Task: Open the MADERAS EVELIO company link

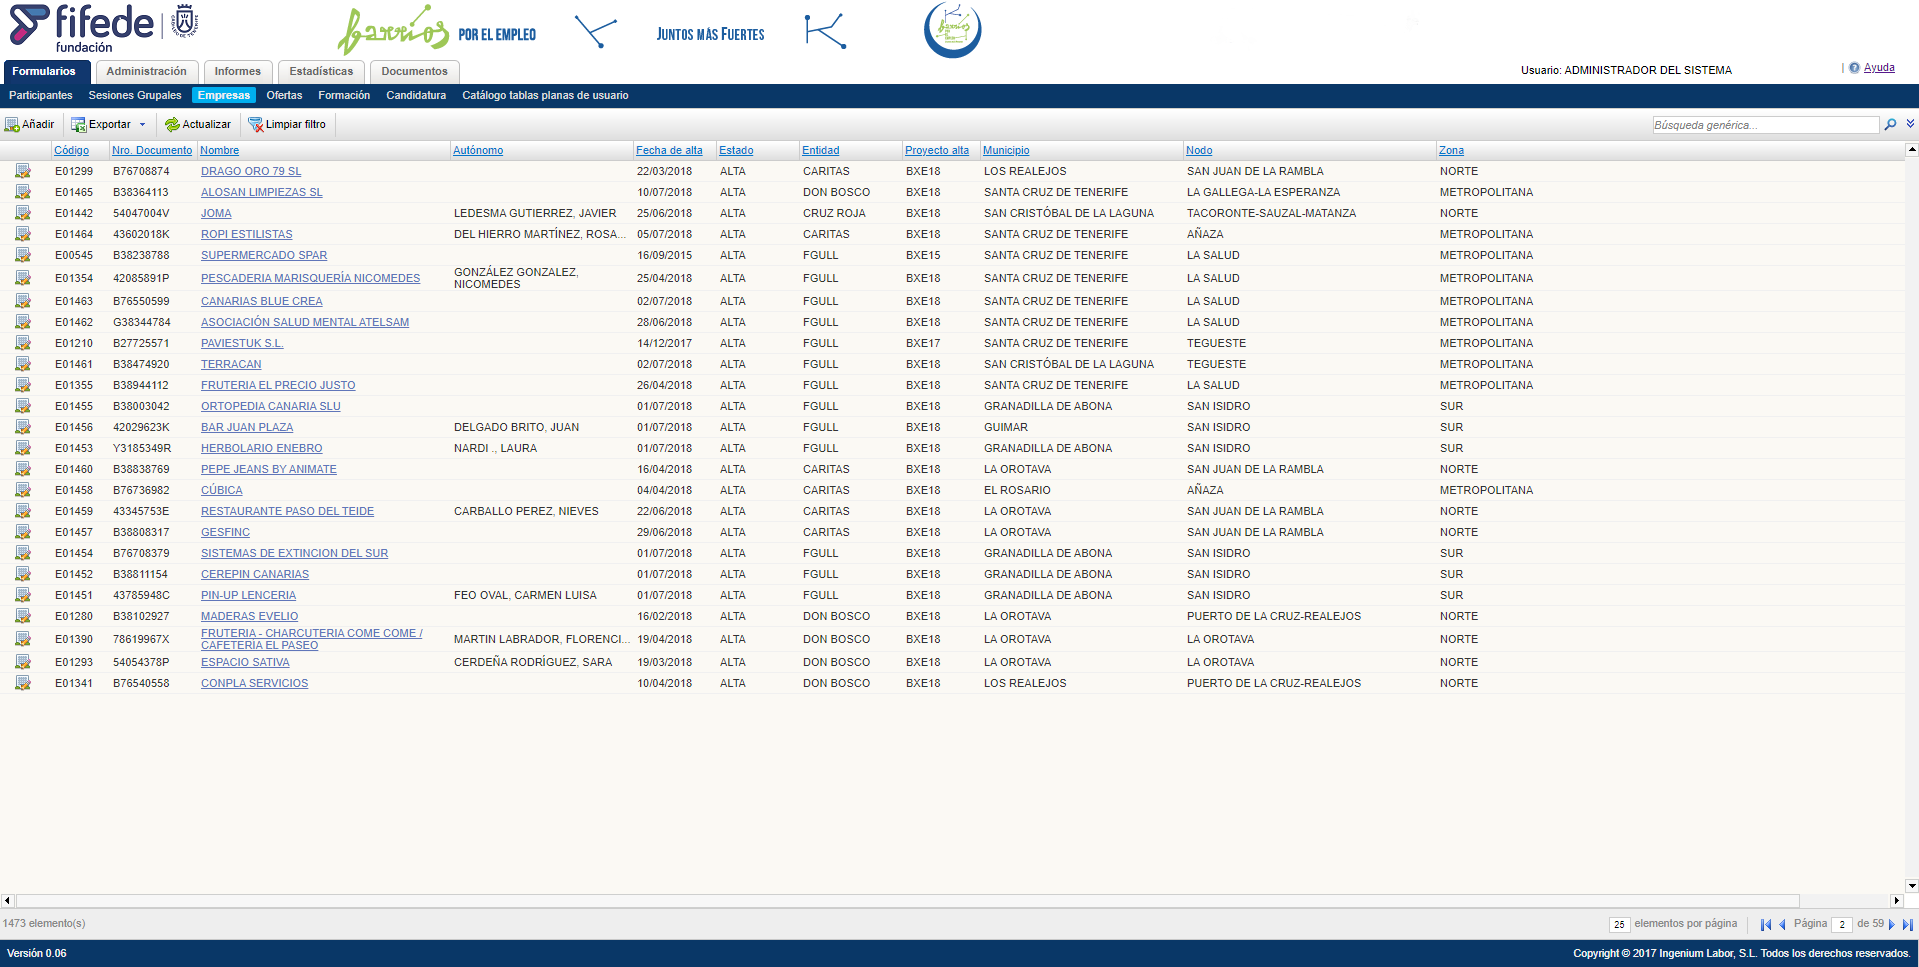Action: click(x=250, y=616)
